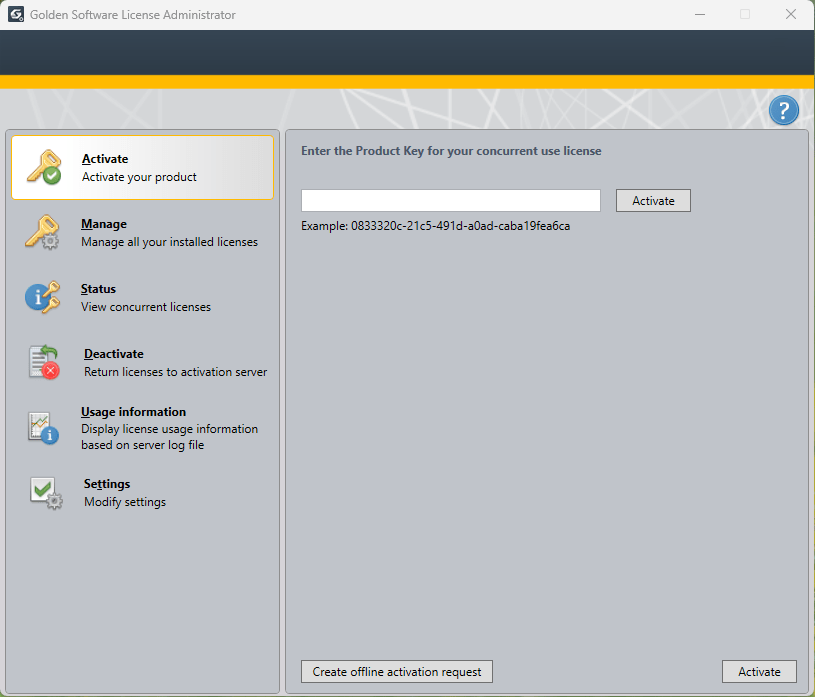Image resolution: width=815 pixels, height=697 pixels.
Task: Click Activate button beside the key field
Action: (653, 201)
